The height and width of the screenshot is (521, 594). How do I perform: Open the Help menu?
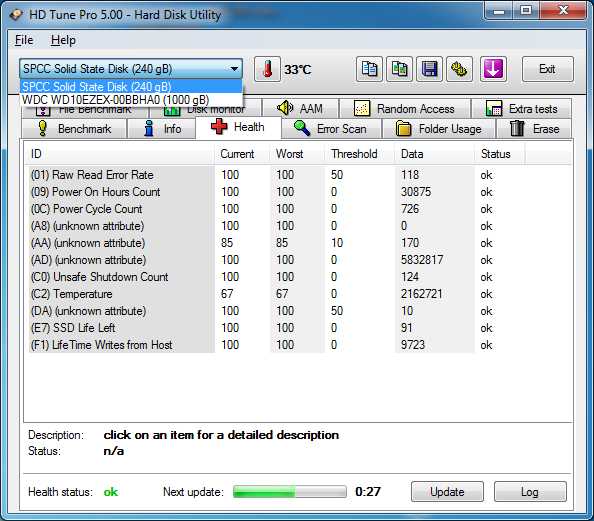coord(63,40)
